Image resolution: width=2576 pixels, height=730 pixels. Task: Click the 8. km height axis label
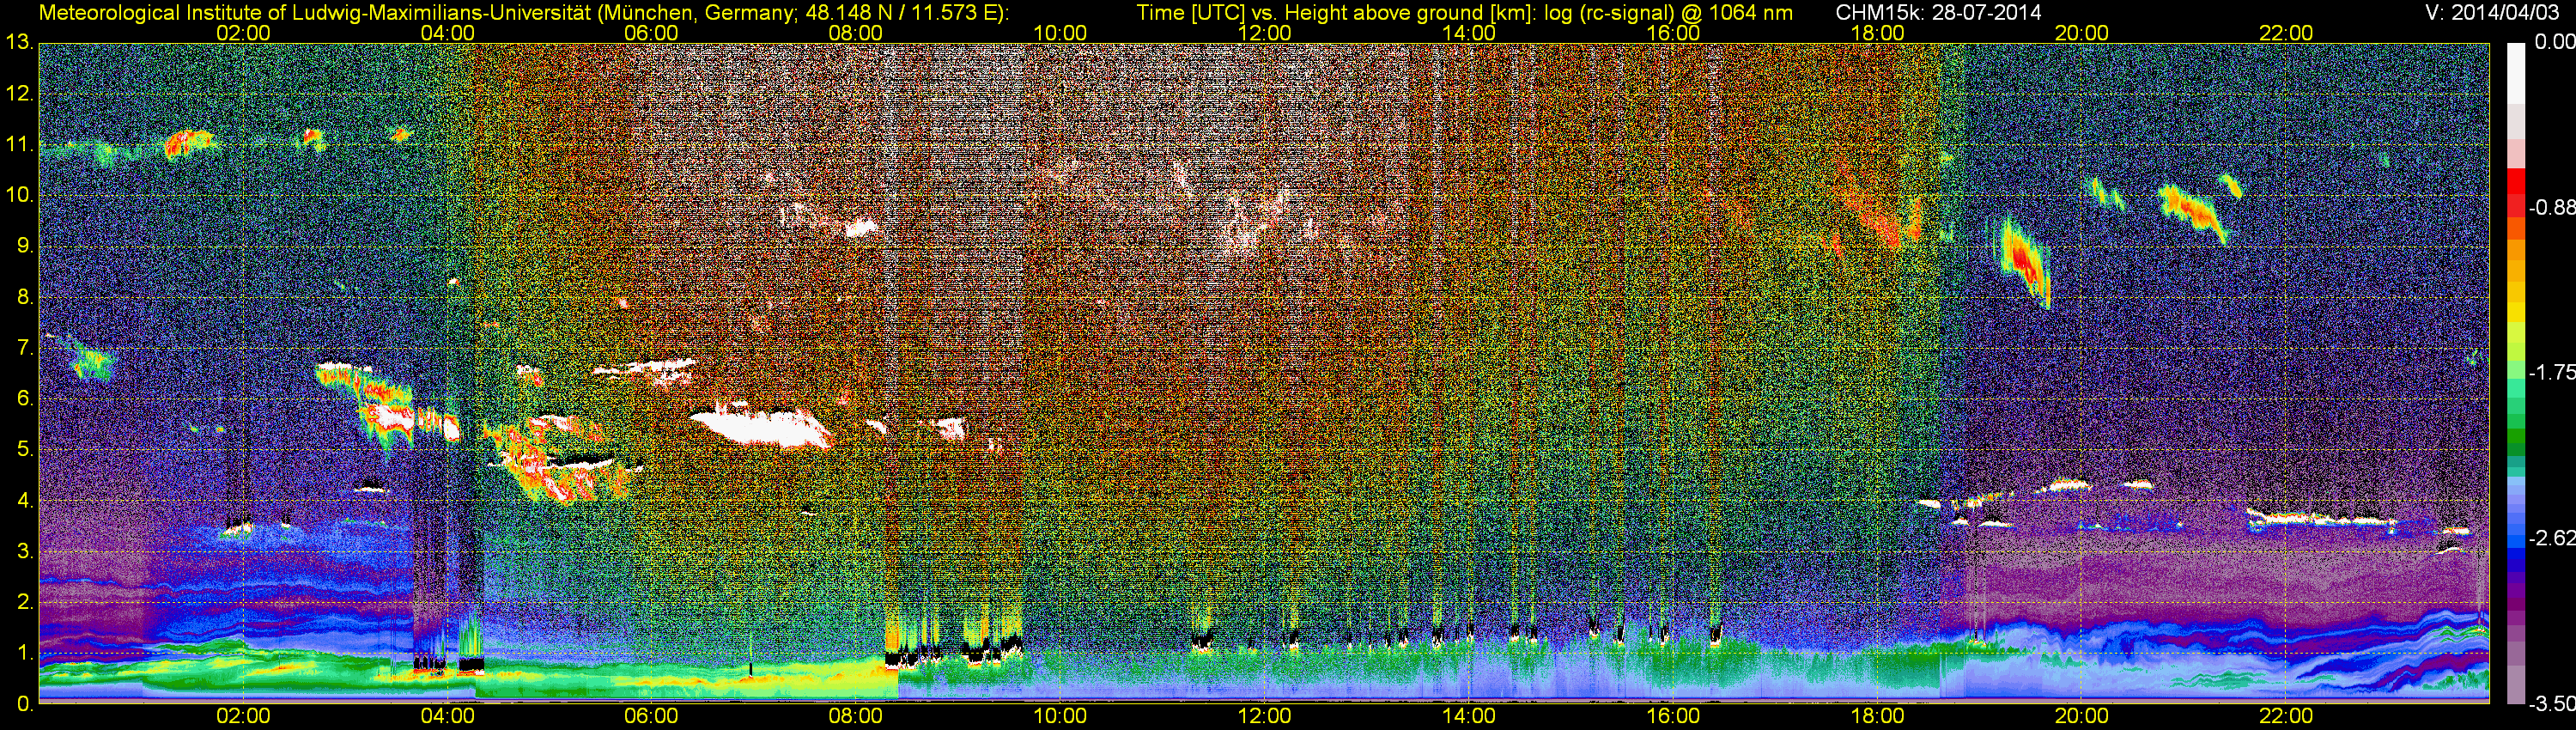tap(25, 297)
